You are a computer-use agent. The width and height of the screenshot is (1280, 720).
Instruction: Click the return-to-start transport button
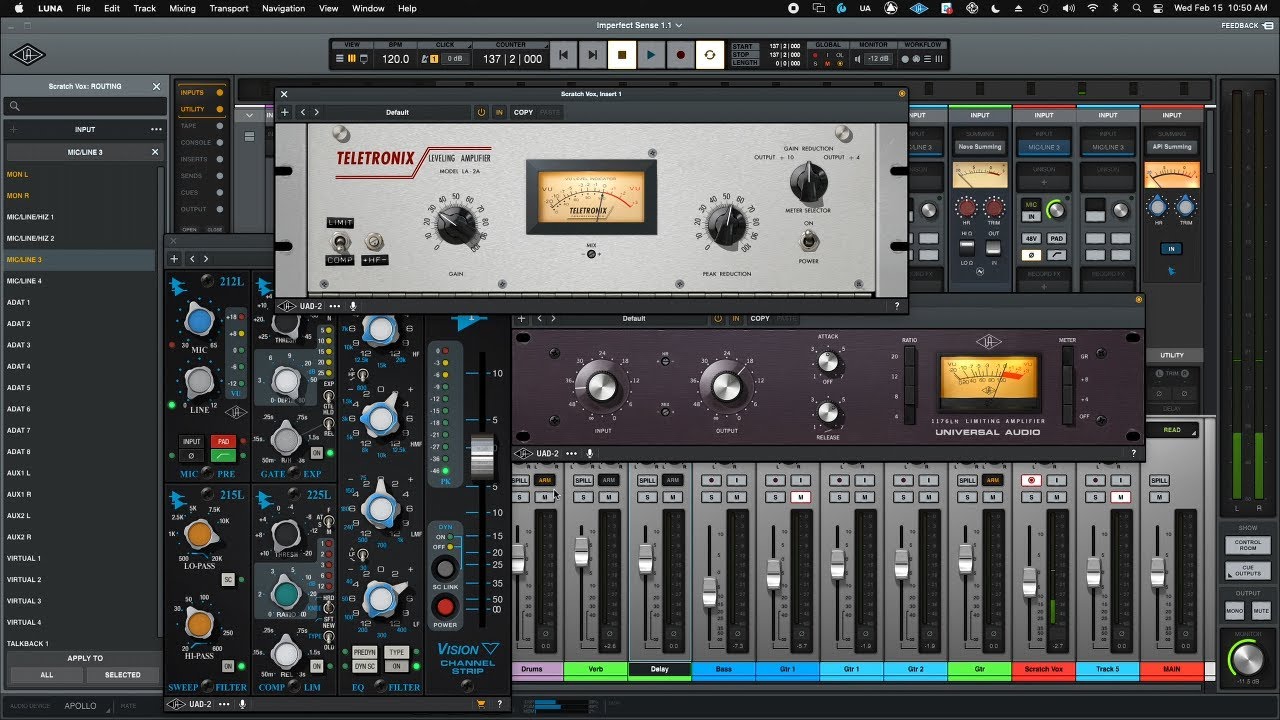563,55
